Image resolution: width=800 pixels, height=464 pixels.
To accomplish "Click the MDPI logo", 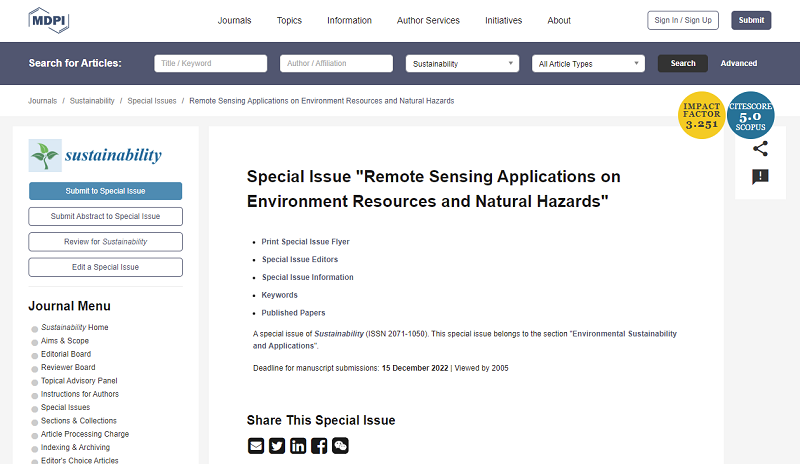I will click(49, 20).
